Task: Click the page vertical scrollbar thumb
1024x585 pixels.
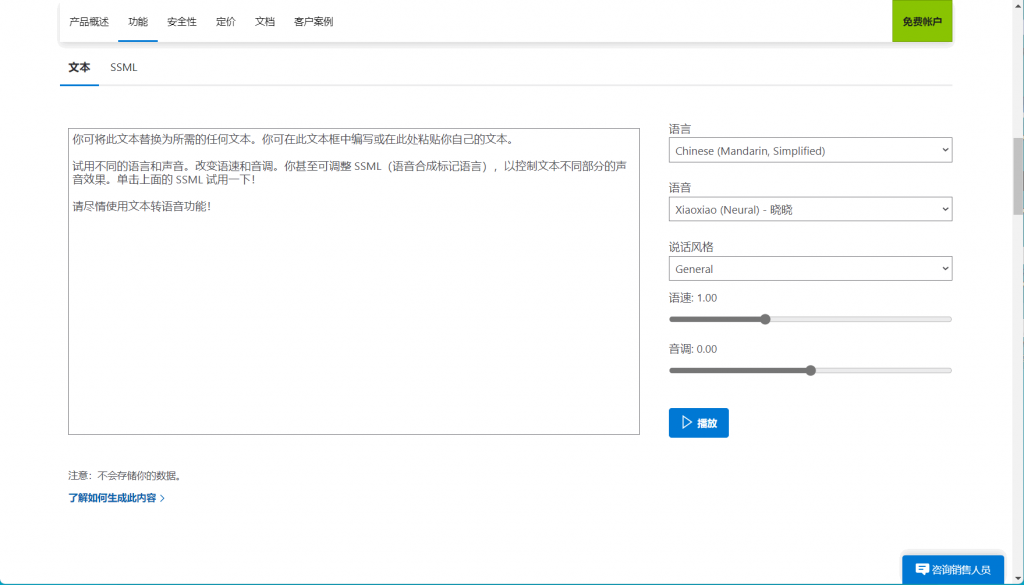Action: click(1018, 176)
